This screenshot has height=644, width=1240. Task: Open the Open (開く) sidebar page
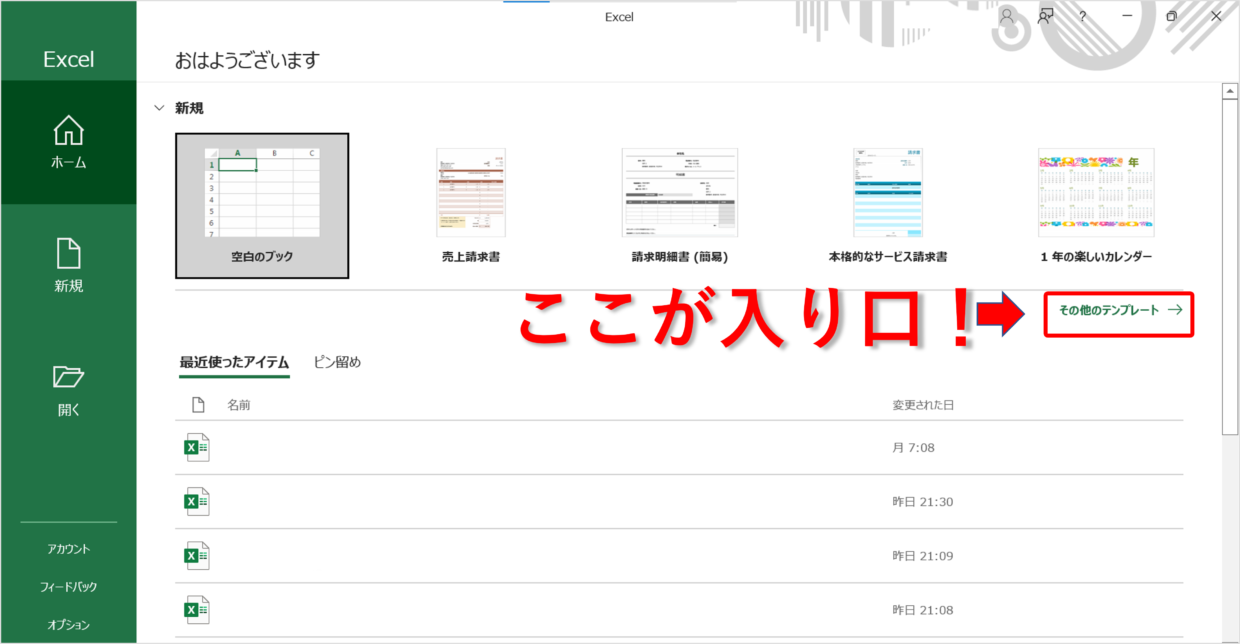(69, 390)
